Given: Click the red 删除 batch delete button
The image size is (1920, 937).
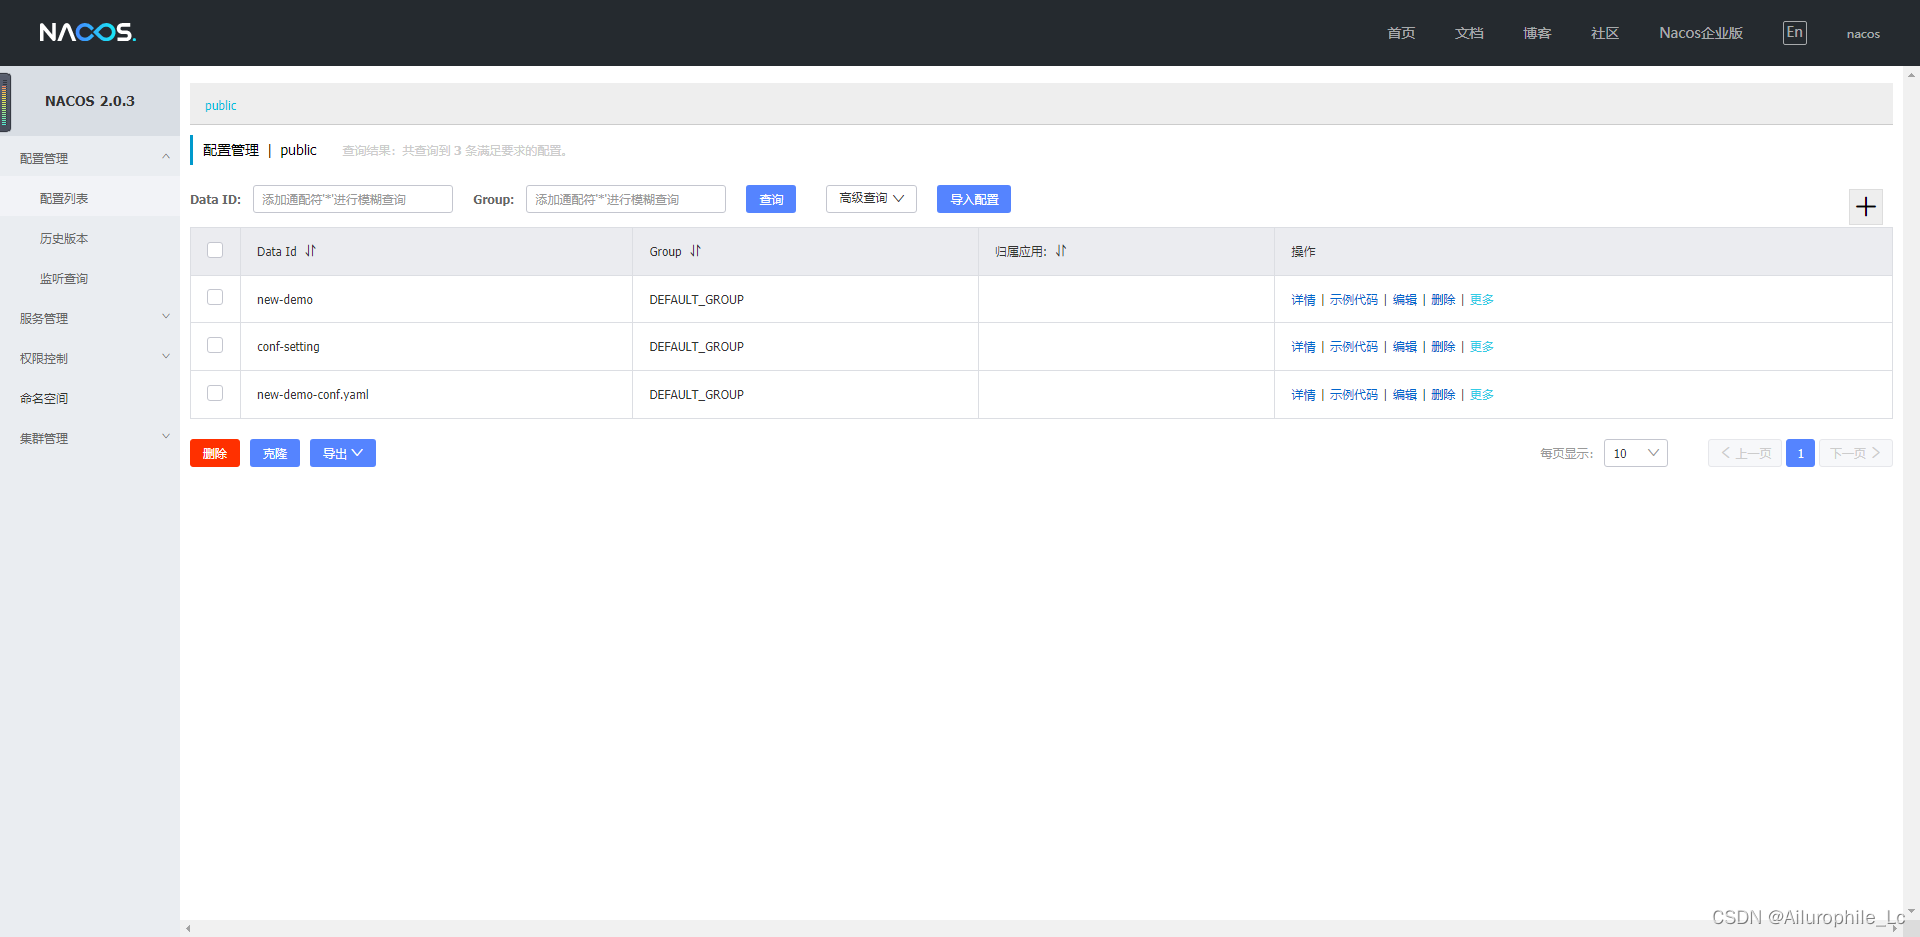Looking at the screenshot, I should pyautogui.click(x=215, y=453).
